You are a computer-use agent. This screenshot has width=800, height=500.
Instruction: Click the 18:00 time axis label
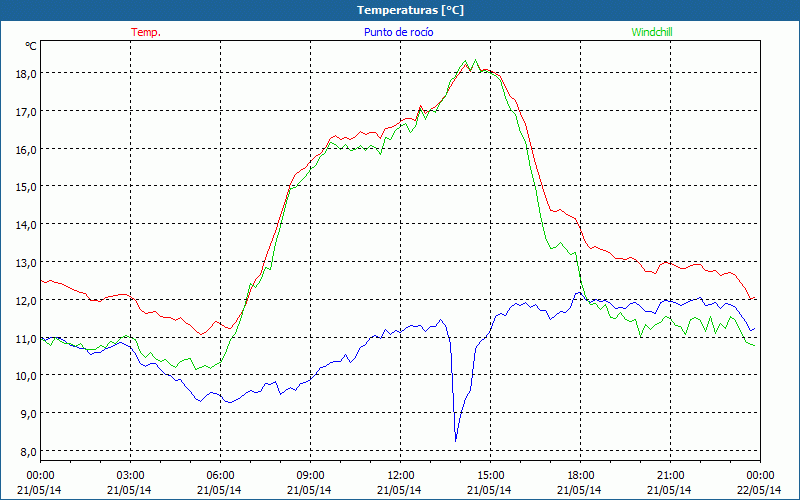(581, 475)
